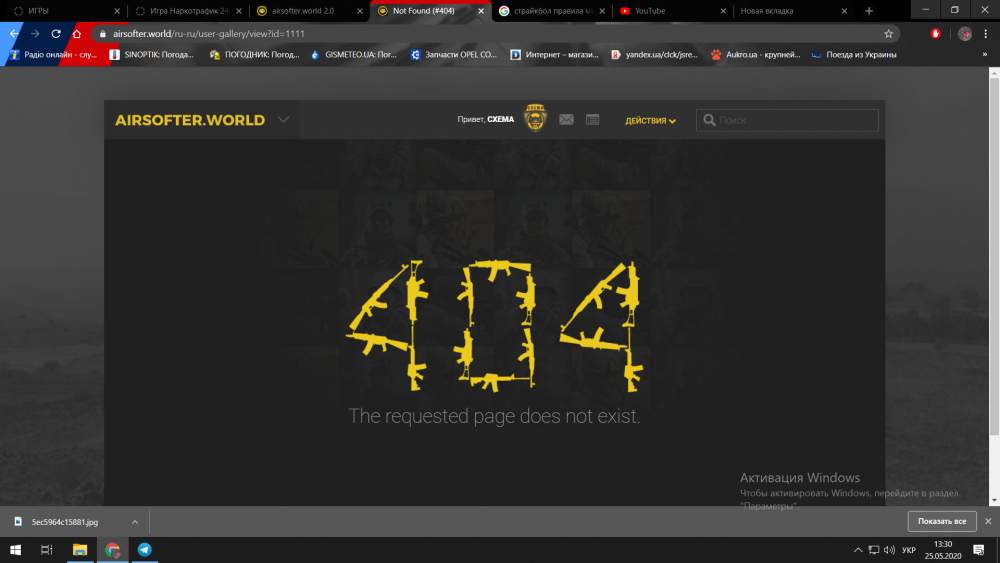Click the network tray icon
This screenshot has width=1000, height=563.
point(874,550)
